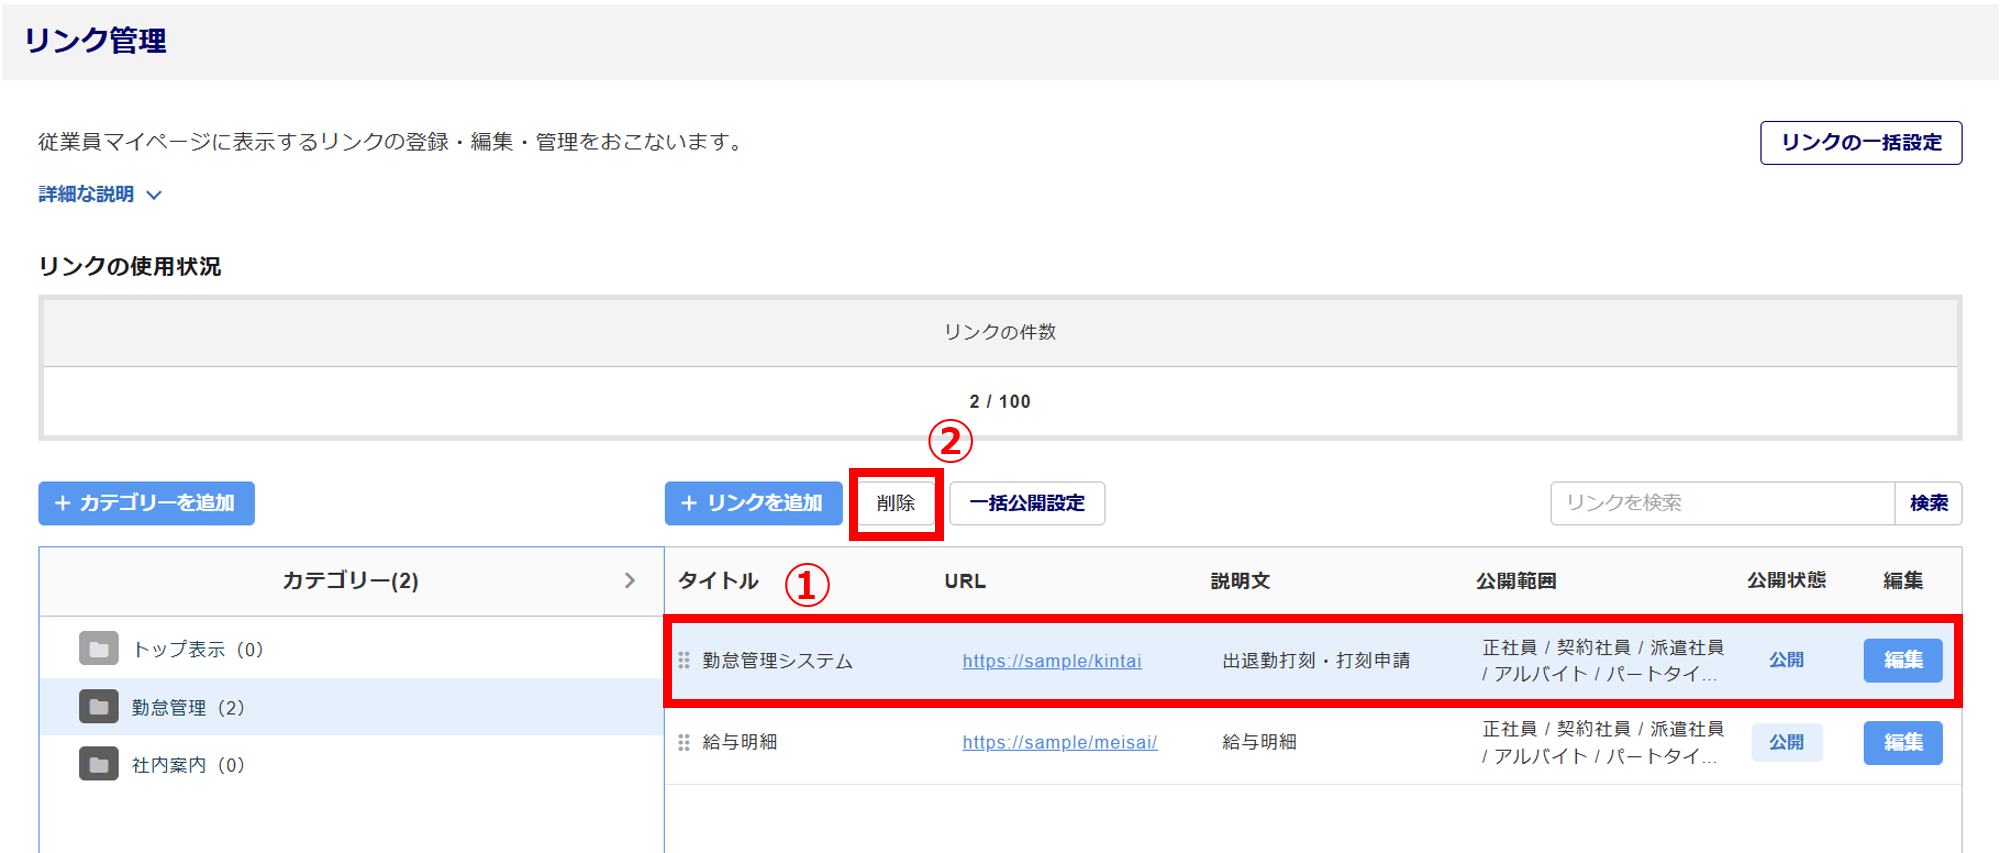The height and width of the screenshot is (853, 2000).
Task: Click 編集 for the 給与明細 row
Action: coord(1903,742)
